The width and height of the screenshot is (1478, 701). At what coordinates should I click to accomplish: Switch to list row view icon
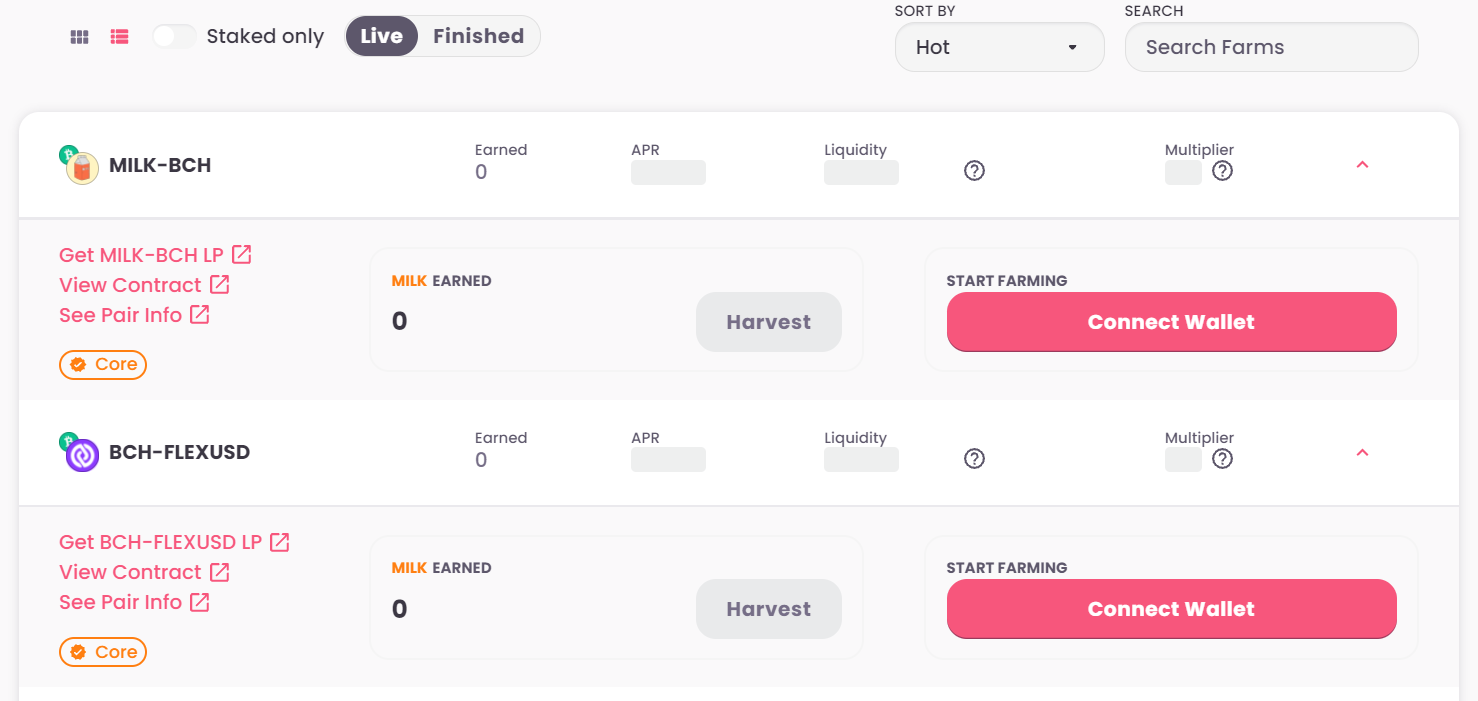click(x=120, y=37)
